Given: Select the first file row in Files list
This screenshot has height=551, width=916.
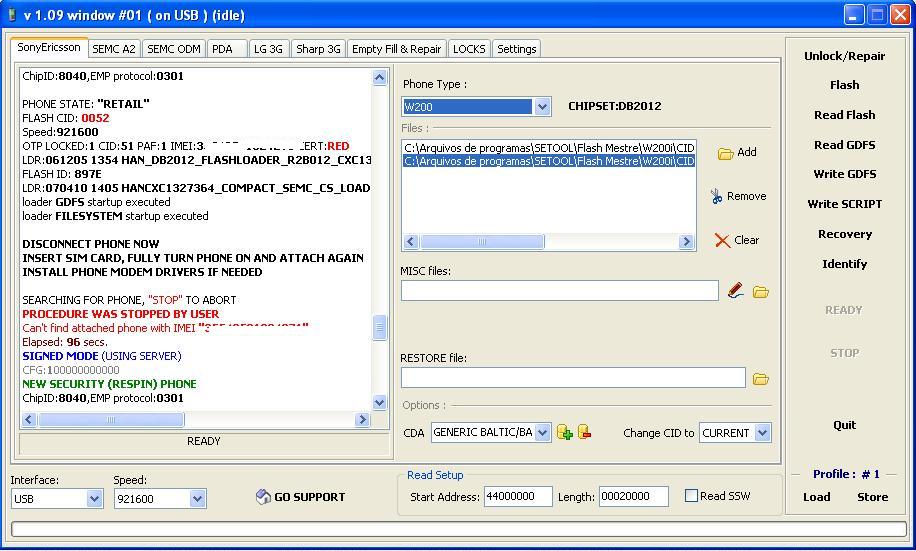Looking at the screenshot, I should (549, 148).
